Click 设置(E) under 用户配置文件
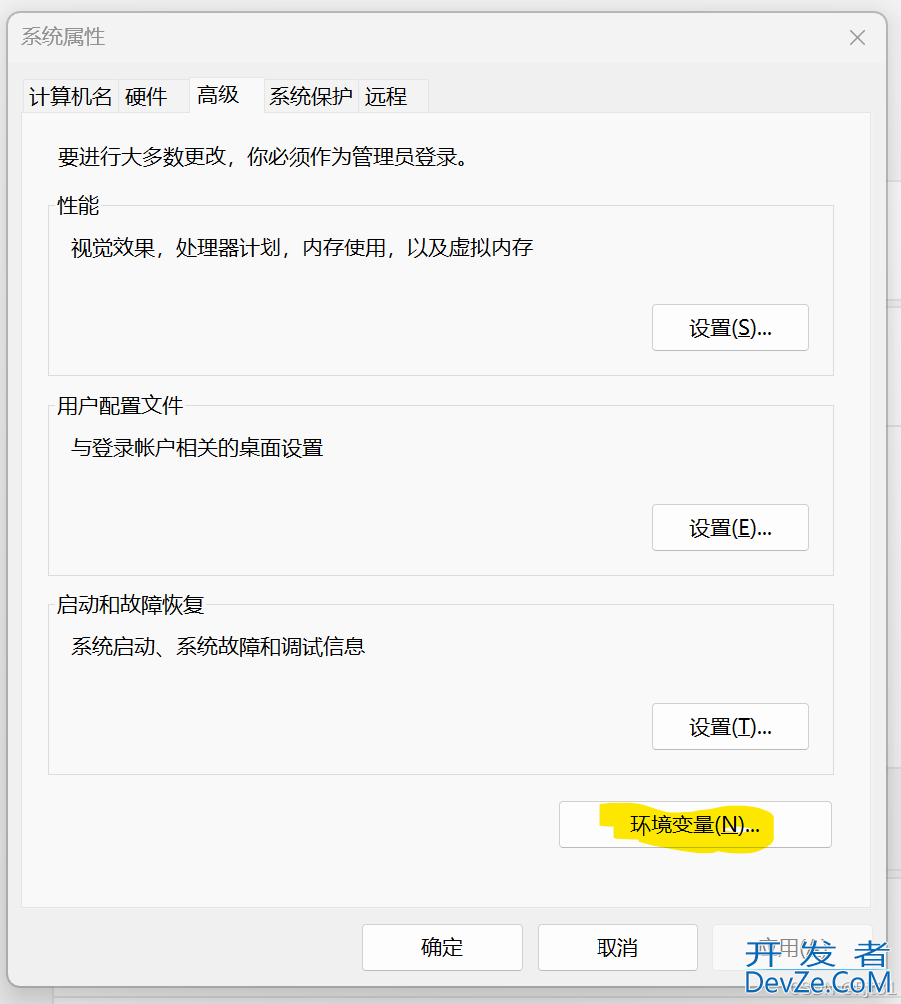The width and height of the screenshot is (901, 1004). coord(730,528)
